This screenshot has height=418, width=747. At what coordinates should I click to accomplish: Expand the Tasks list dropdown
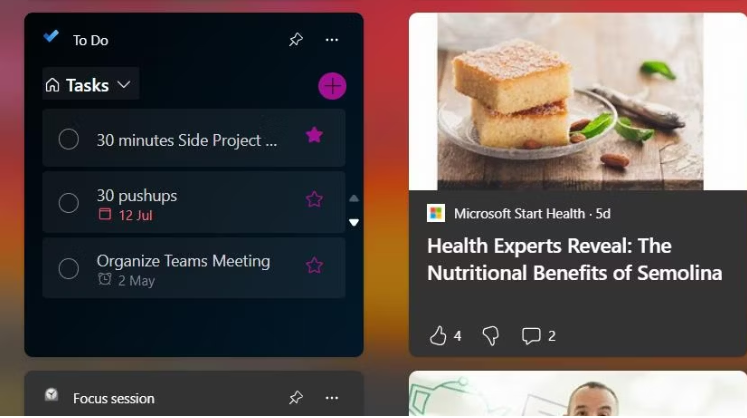[91, 85]
